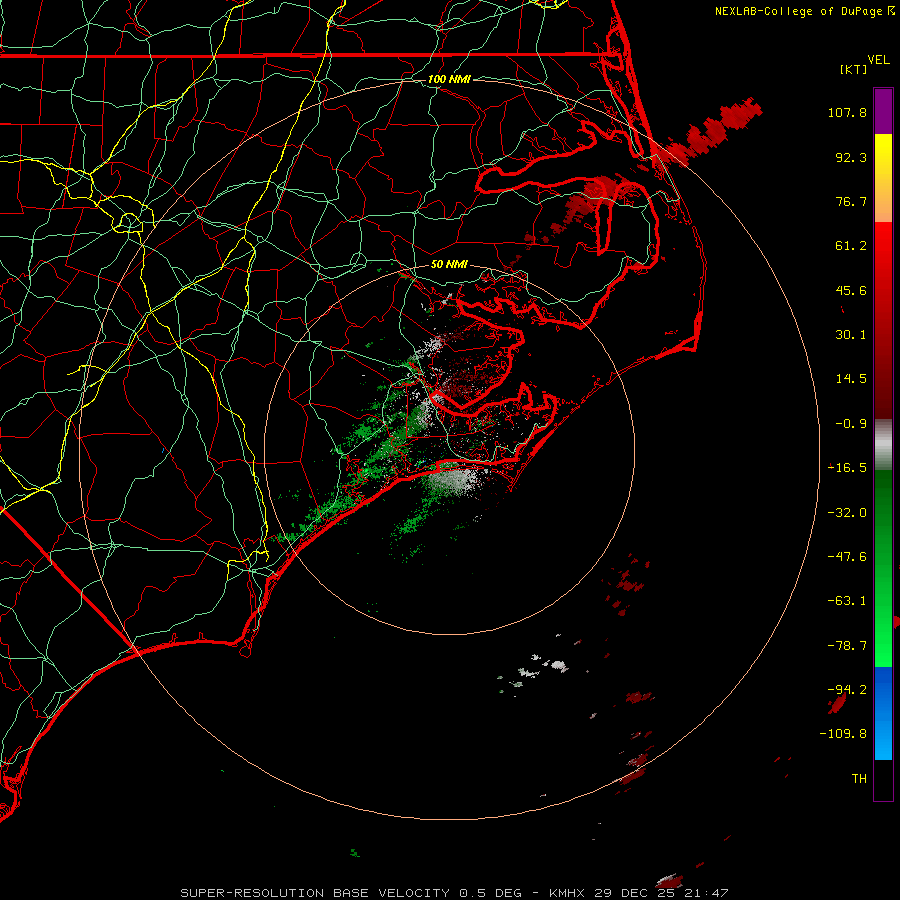Pick the gray near-zero segment of the scale
The width and height of the screenshot is (900, 900).
883,445
